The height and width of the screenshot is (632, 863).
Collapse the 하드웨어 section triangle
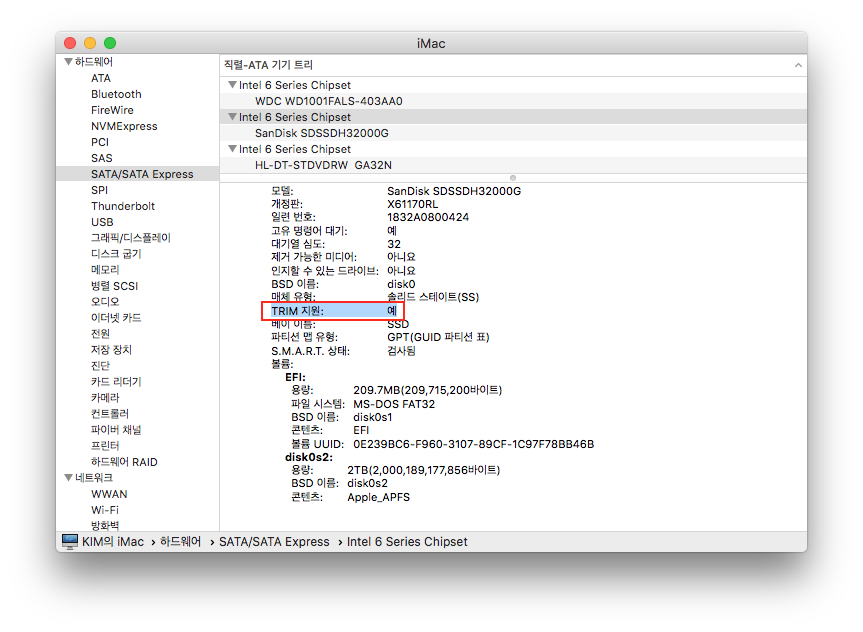[69, 62]
